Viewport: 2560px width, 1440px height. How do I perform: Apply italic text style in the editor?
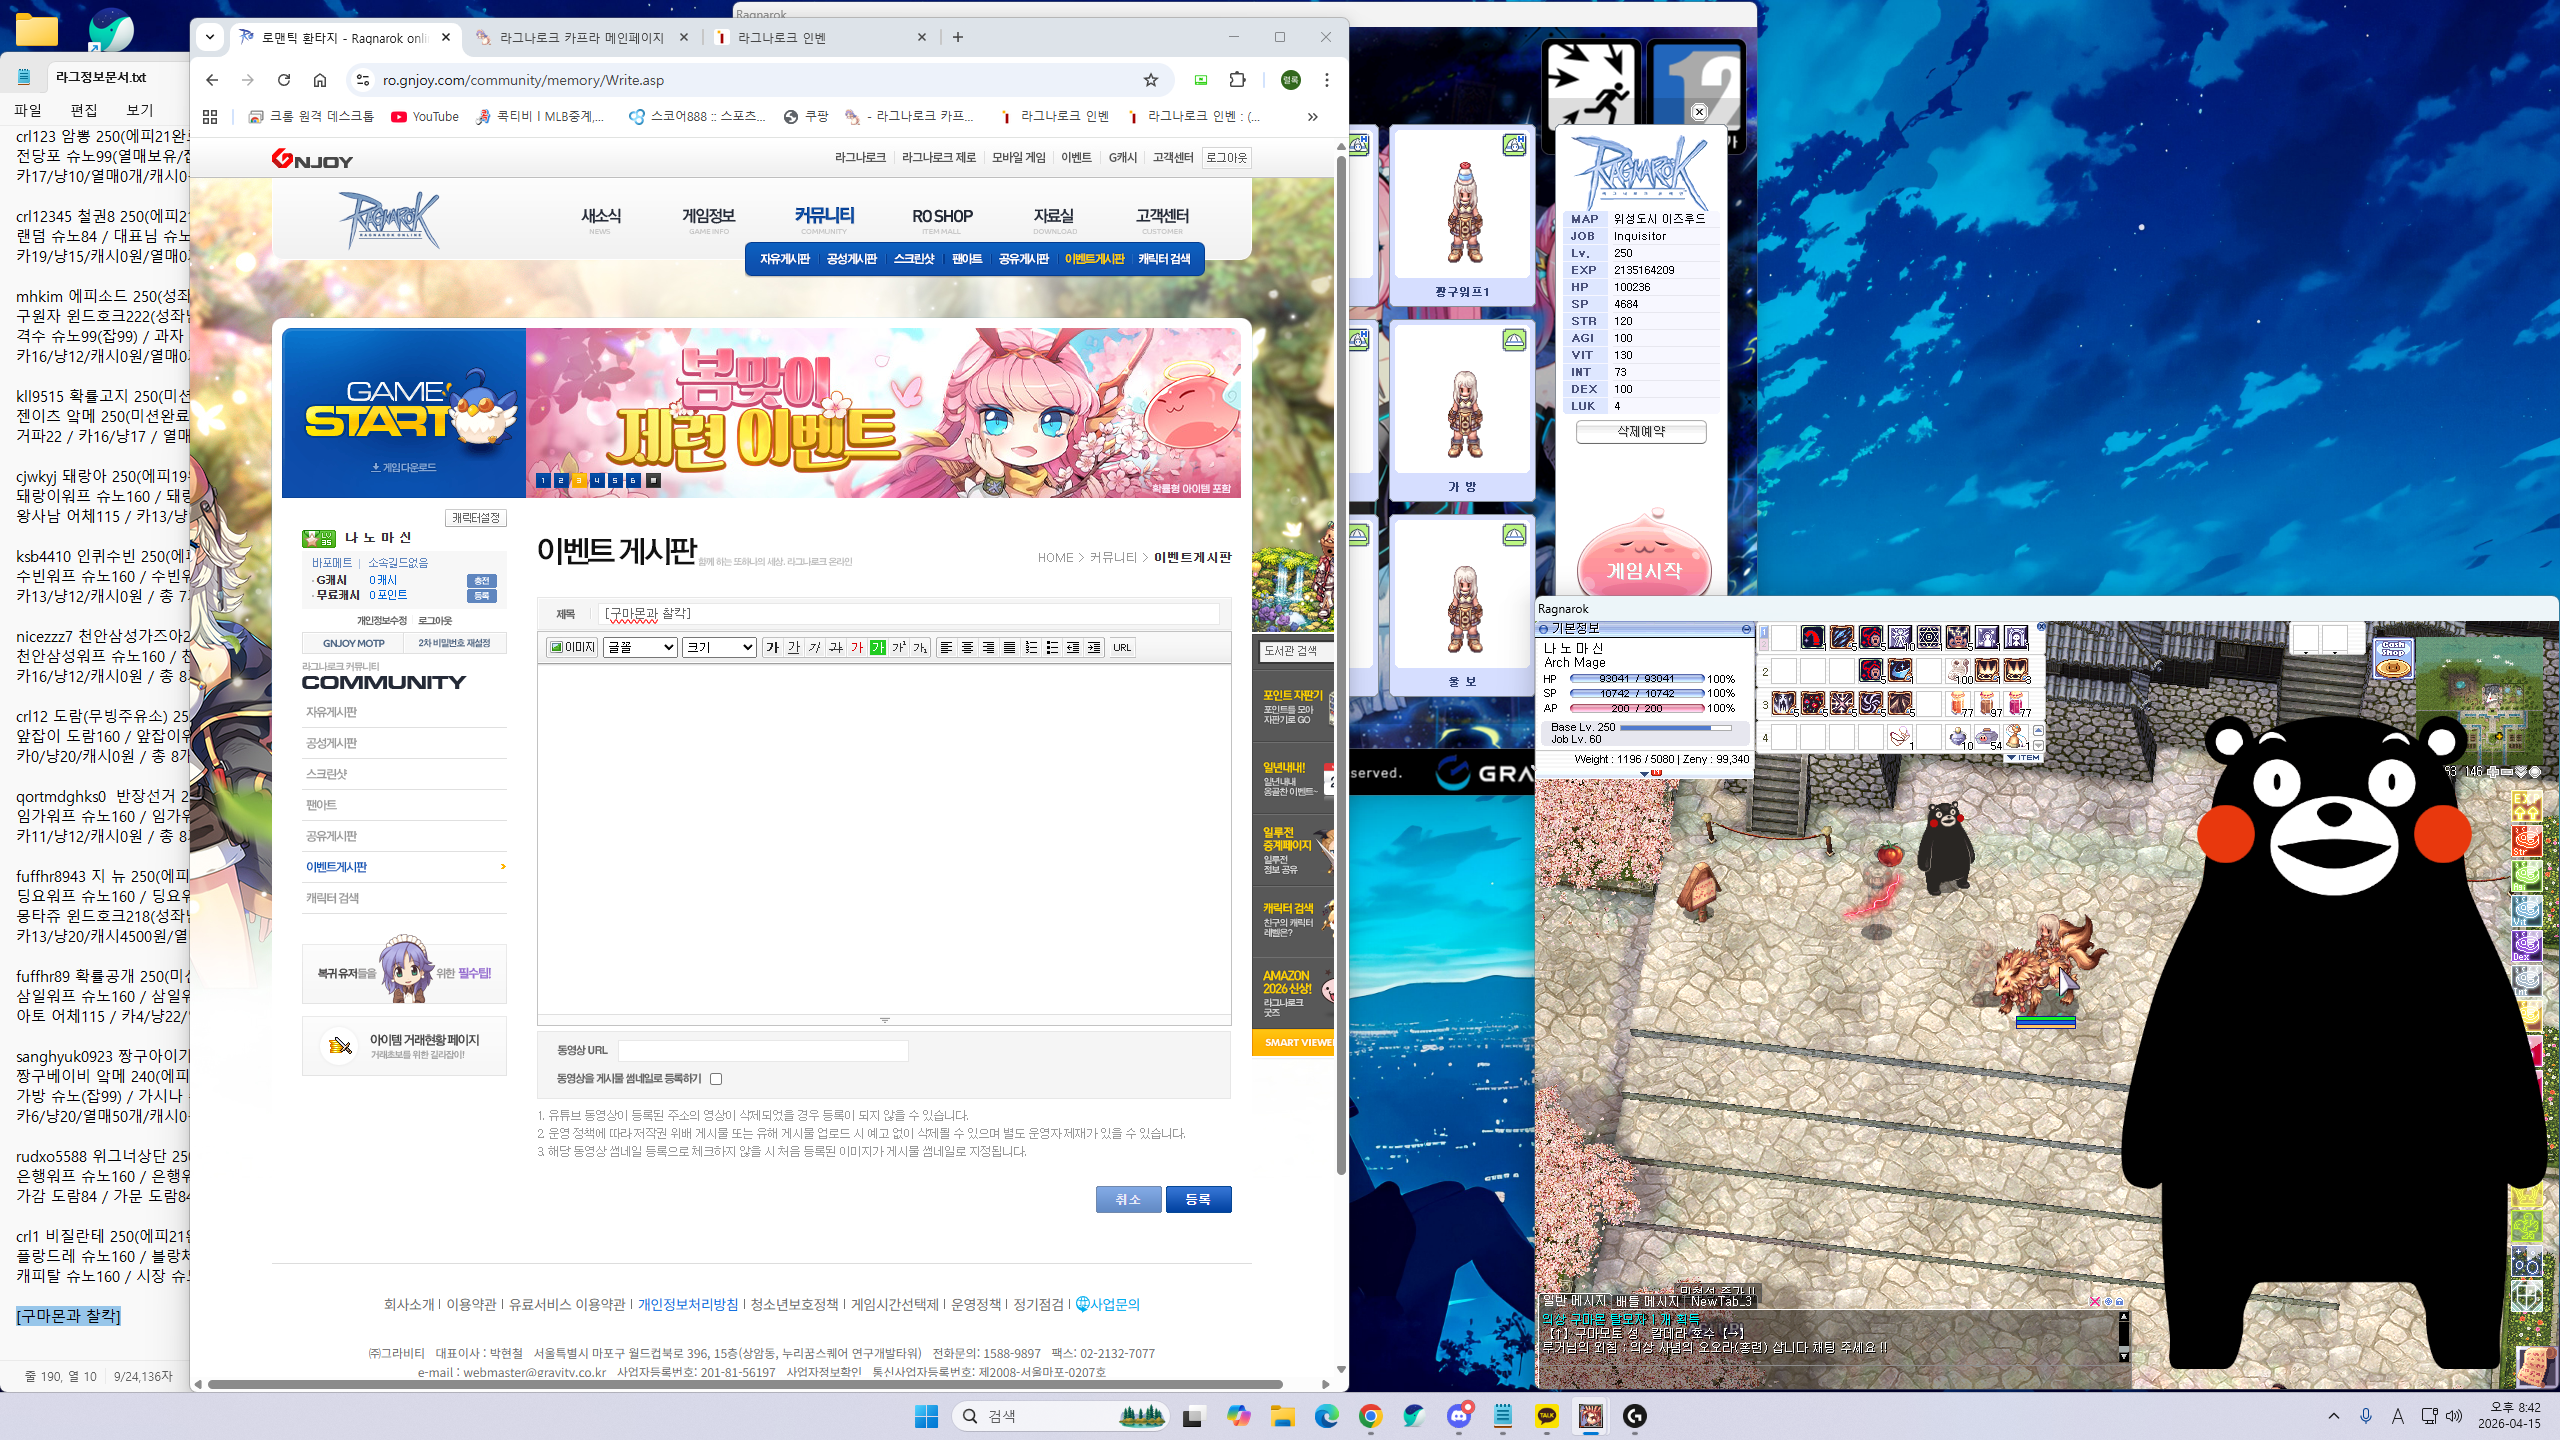[814, 647]
